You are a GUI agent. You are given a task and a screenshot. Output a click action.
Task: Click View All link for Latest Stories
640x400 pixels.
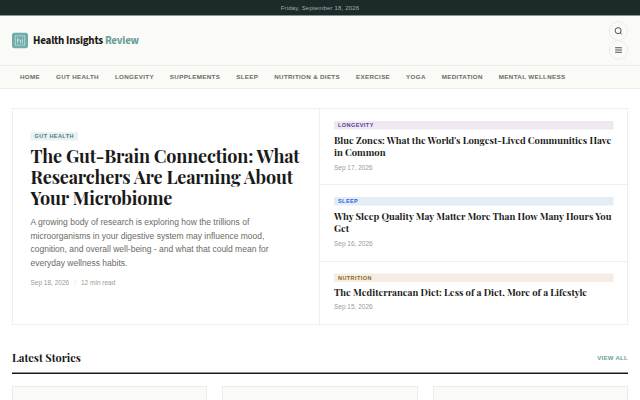point(612,358)
